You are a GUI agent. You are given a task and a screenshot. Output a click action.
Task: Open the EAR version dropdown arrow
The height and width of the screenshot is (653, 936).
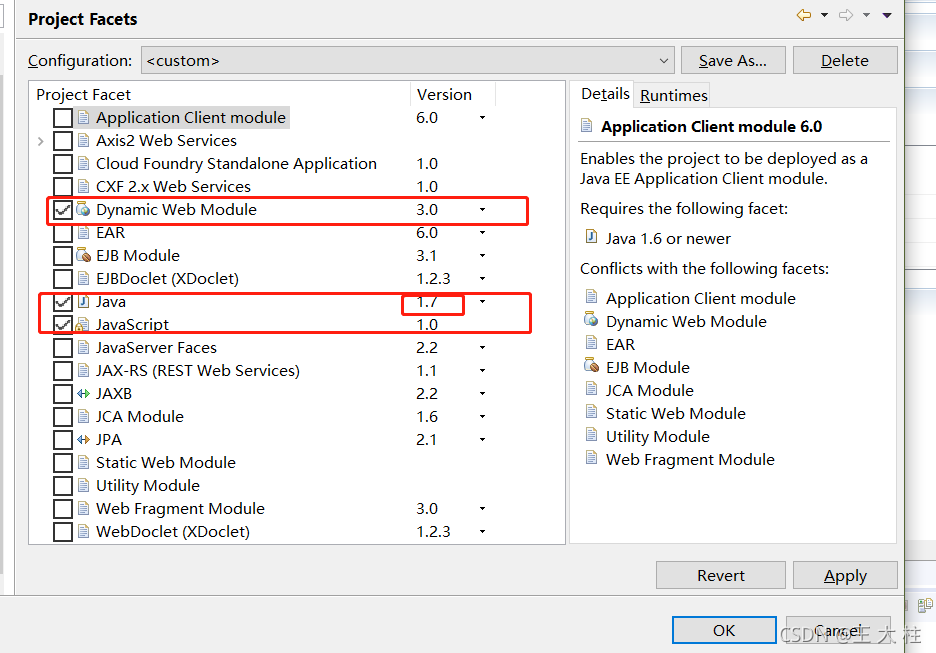[482, 233]
